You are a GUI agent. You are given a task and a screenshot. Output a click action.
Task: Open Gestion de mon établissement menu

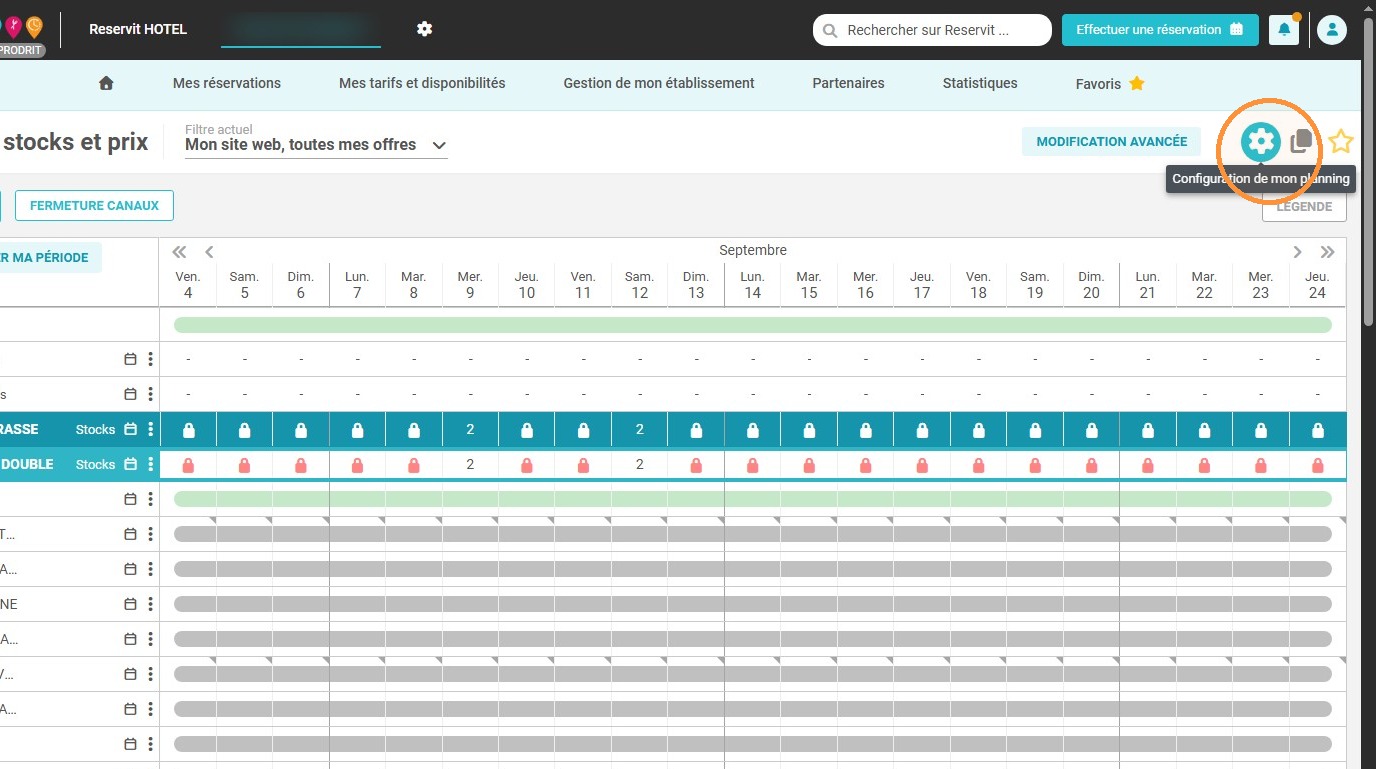click(x=659, y=84)
